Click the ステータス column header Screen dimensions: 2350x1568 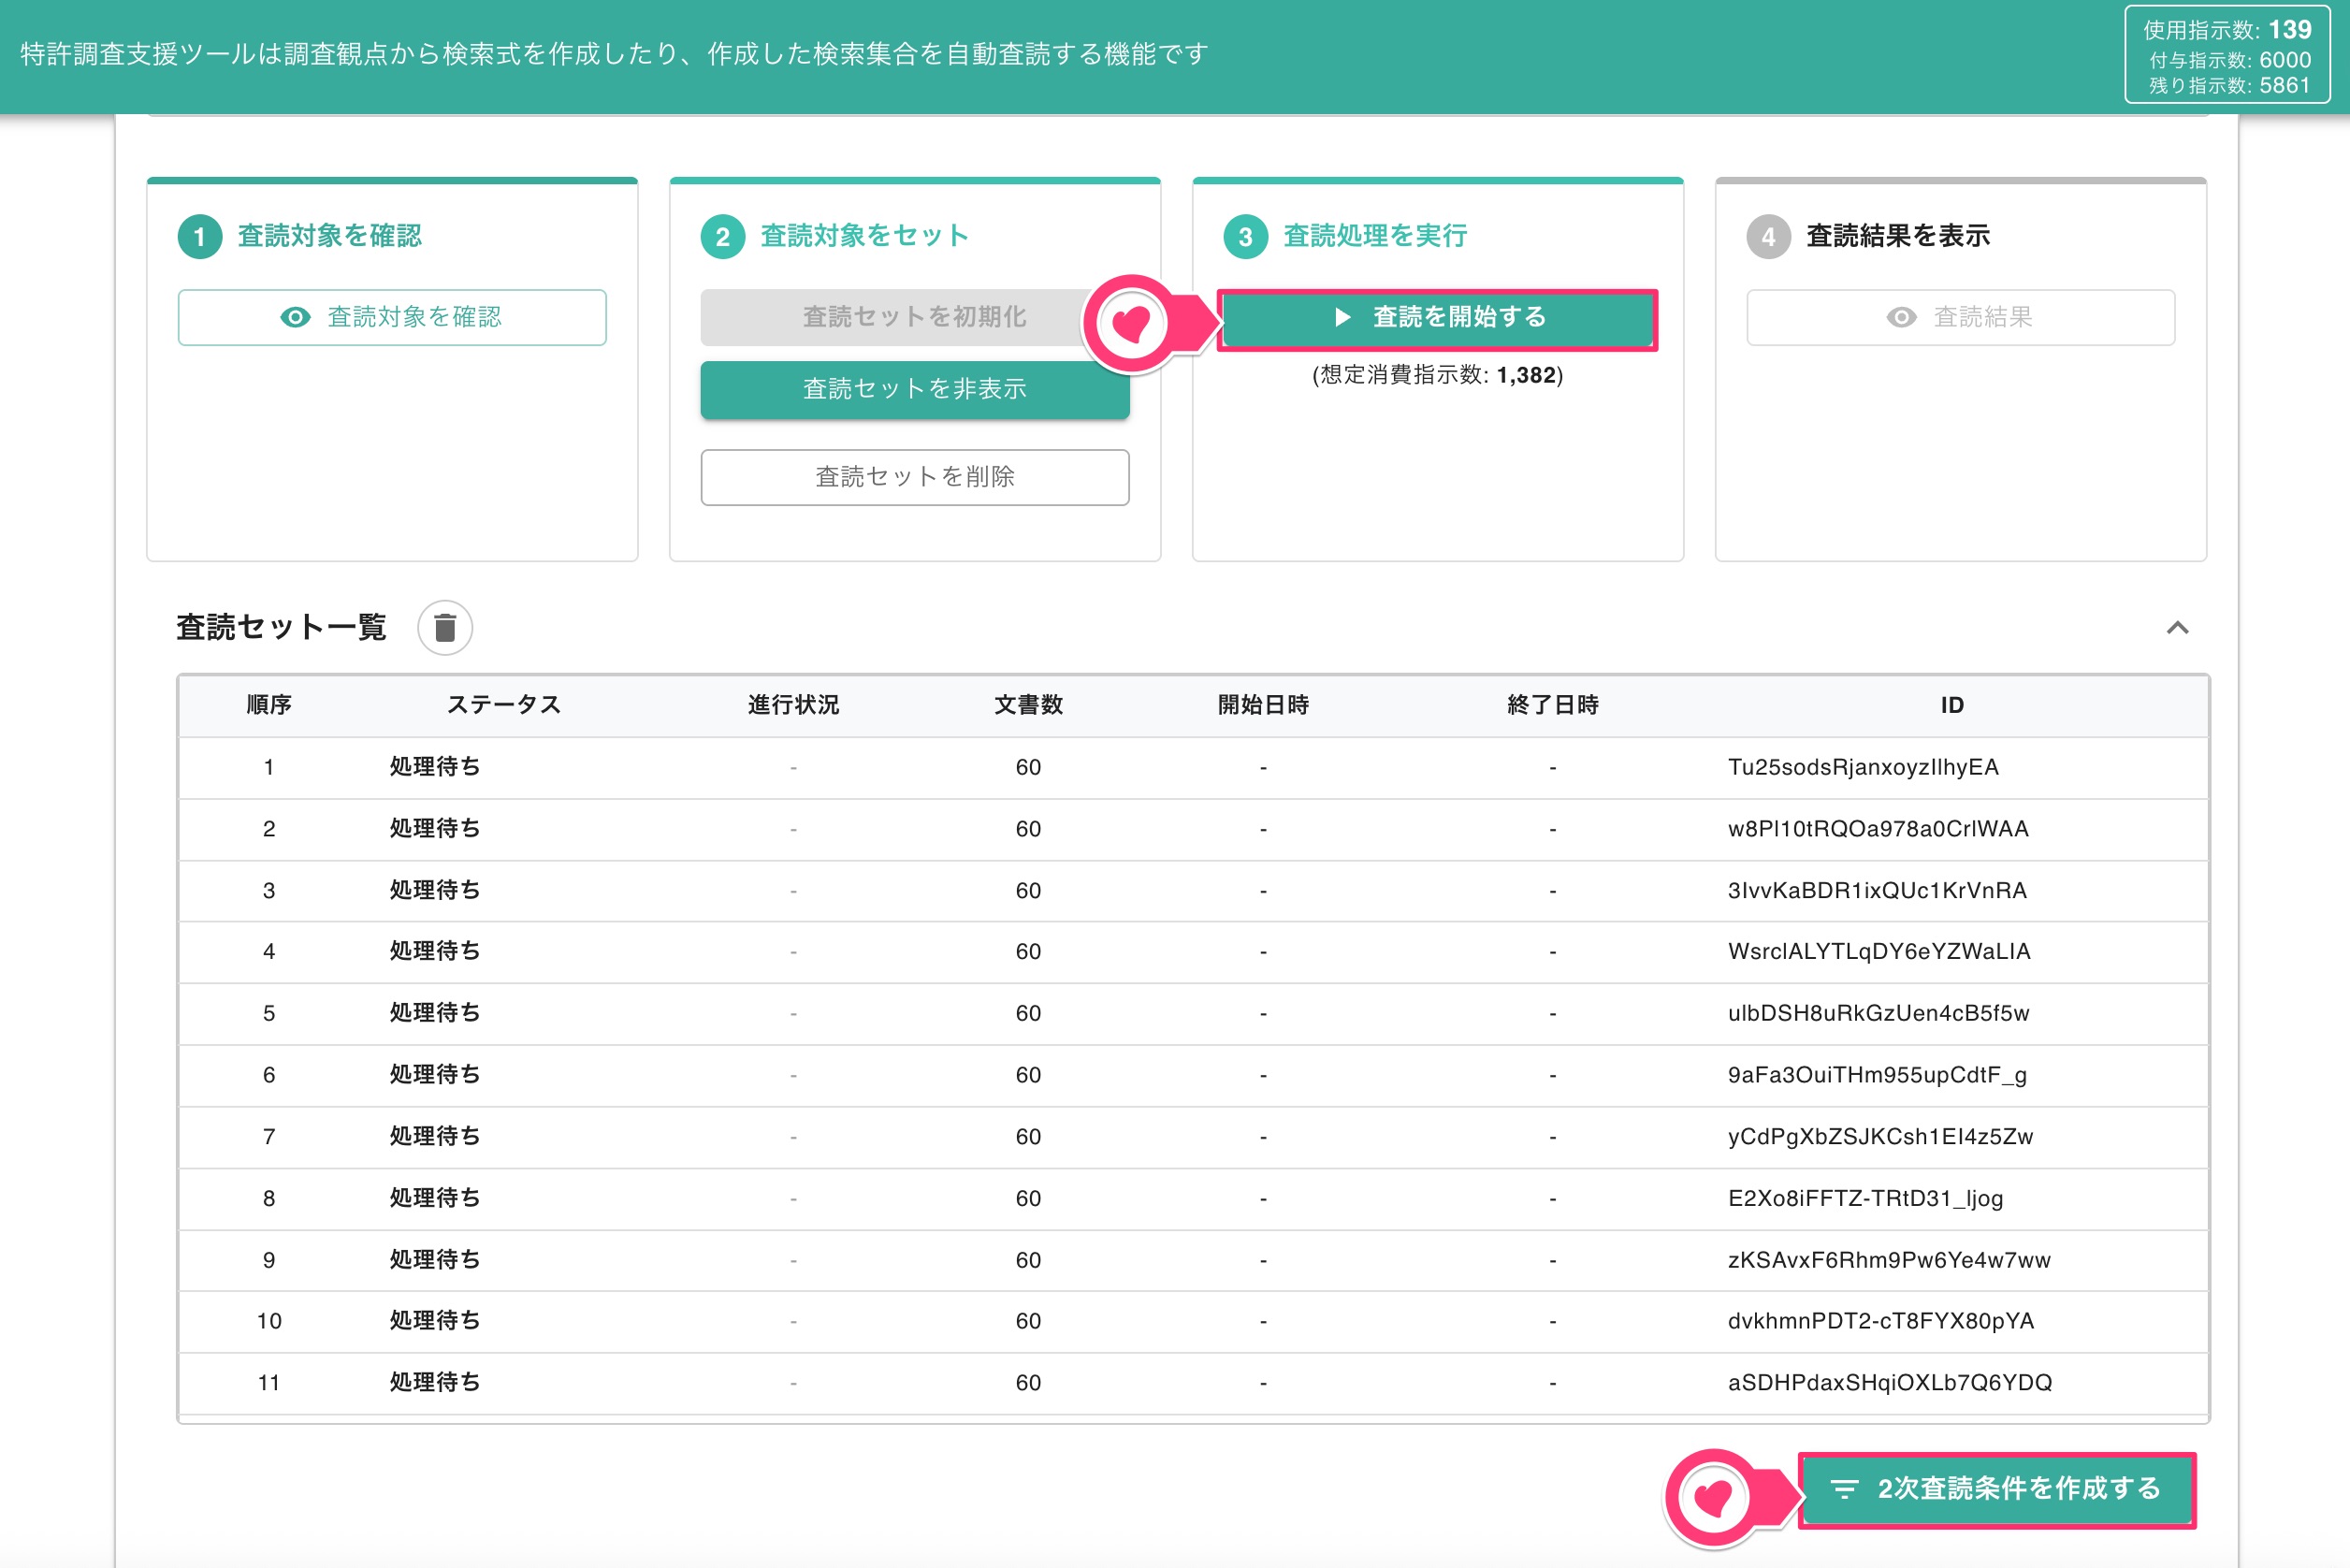tap(504, 705)
